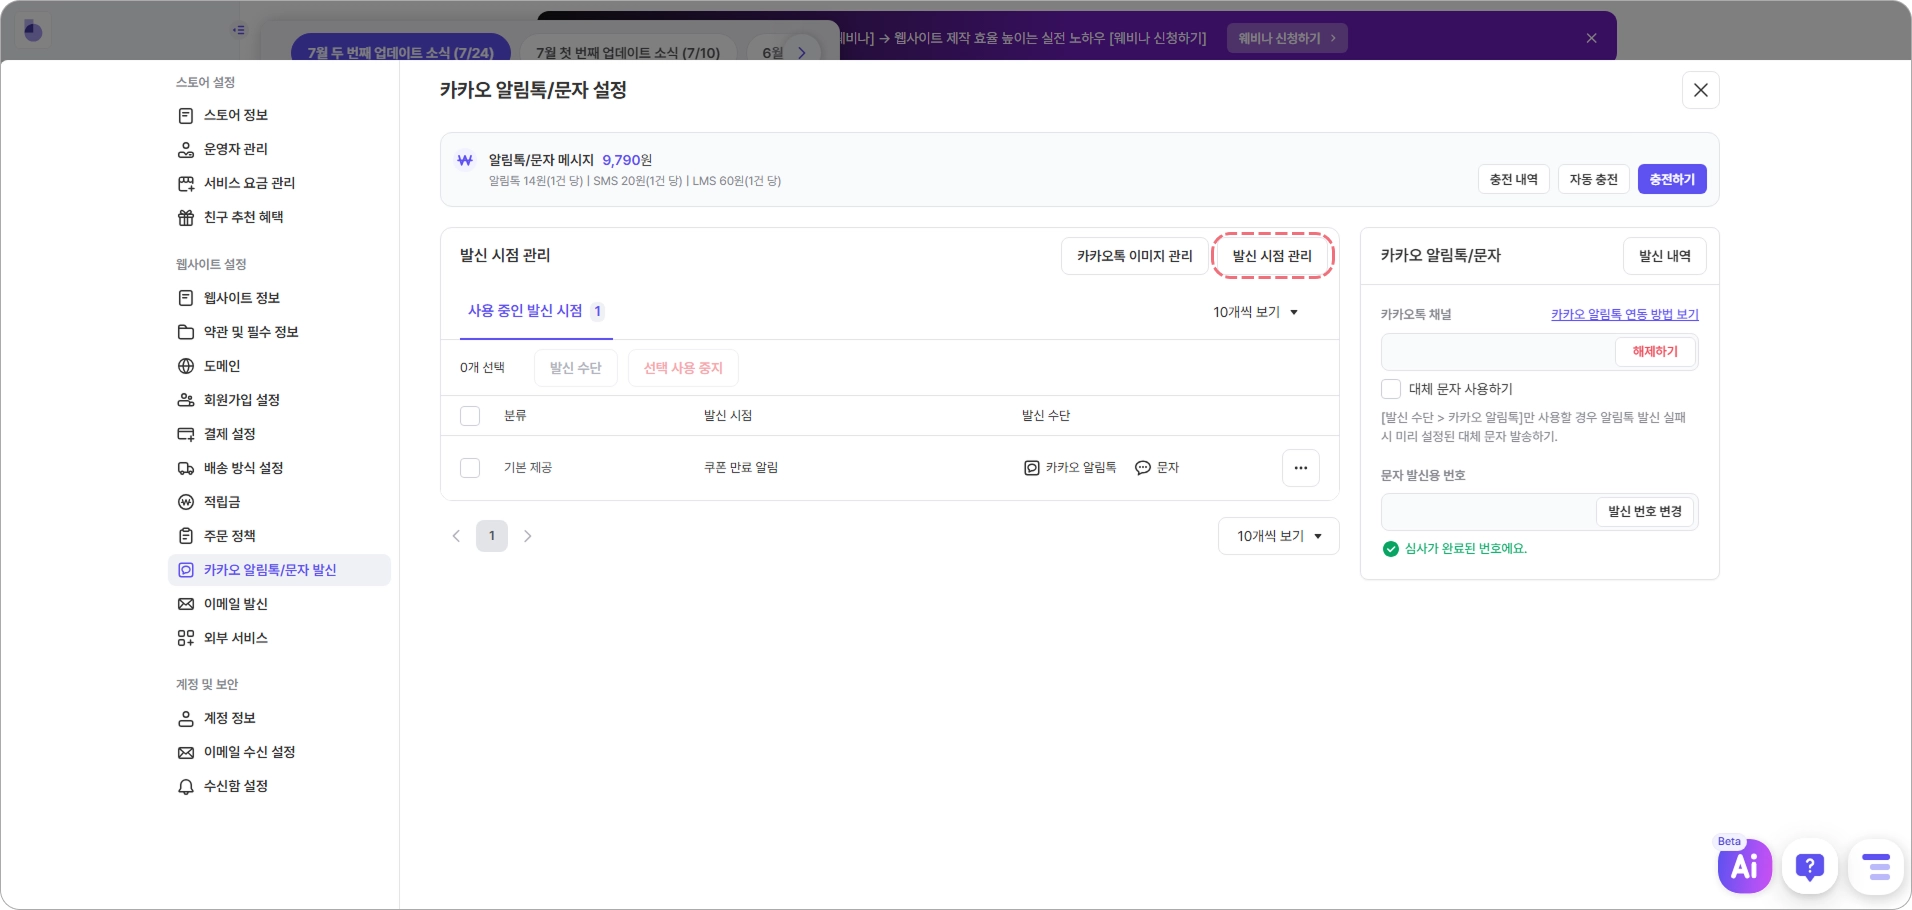Open 스토어 정보 in the sidebar
This screenshot has height=910, width=1912.
pyautogui.click(x=279, y=115)
